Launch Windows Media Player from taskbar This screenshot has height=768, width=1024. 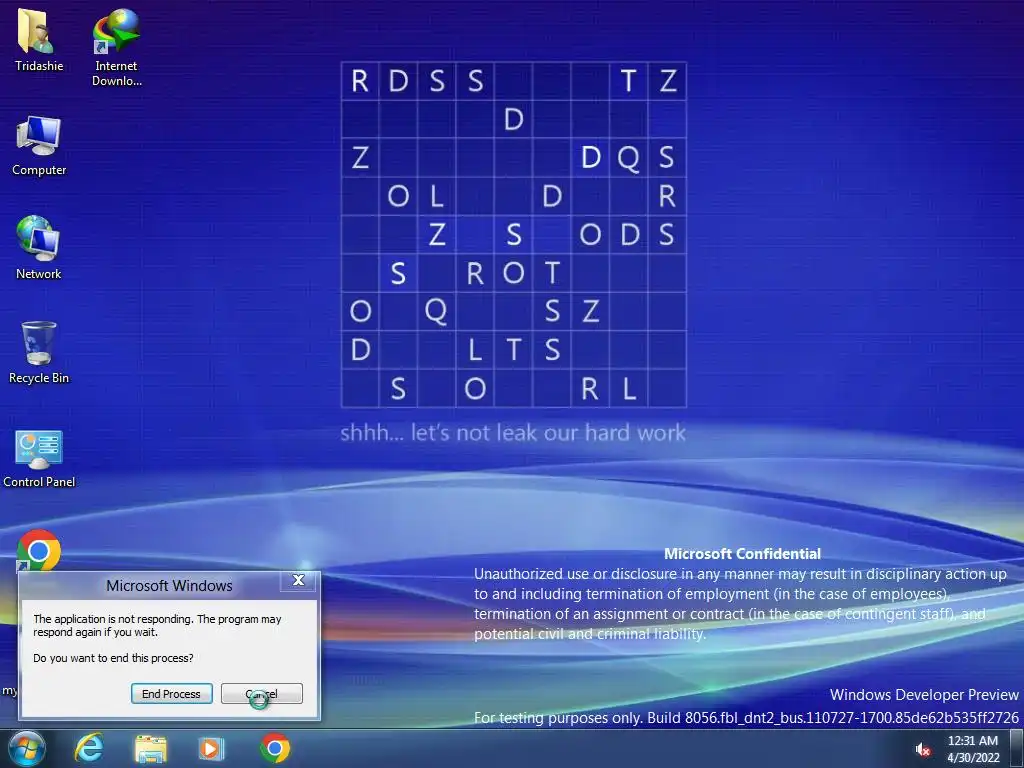pyautogui.click(x=212, y=748)
